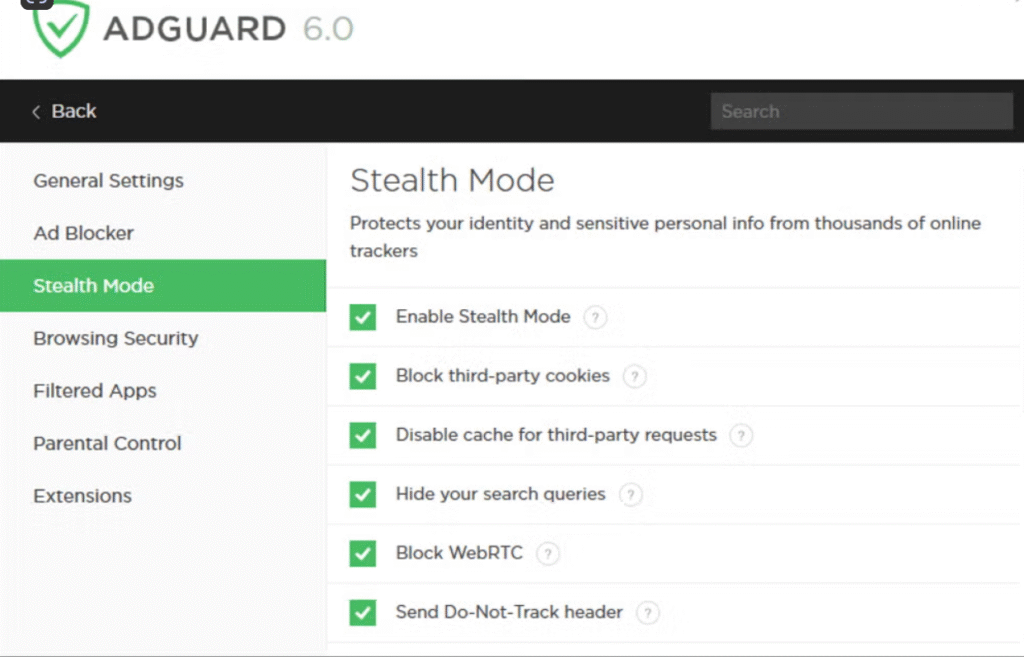Switch to the Ad Blocker section
Image resolution: width=1024 pixels, height=657 pixels.
(x=83, y=233)
